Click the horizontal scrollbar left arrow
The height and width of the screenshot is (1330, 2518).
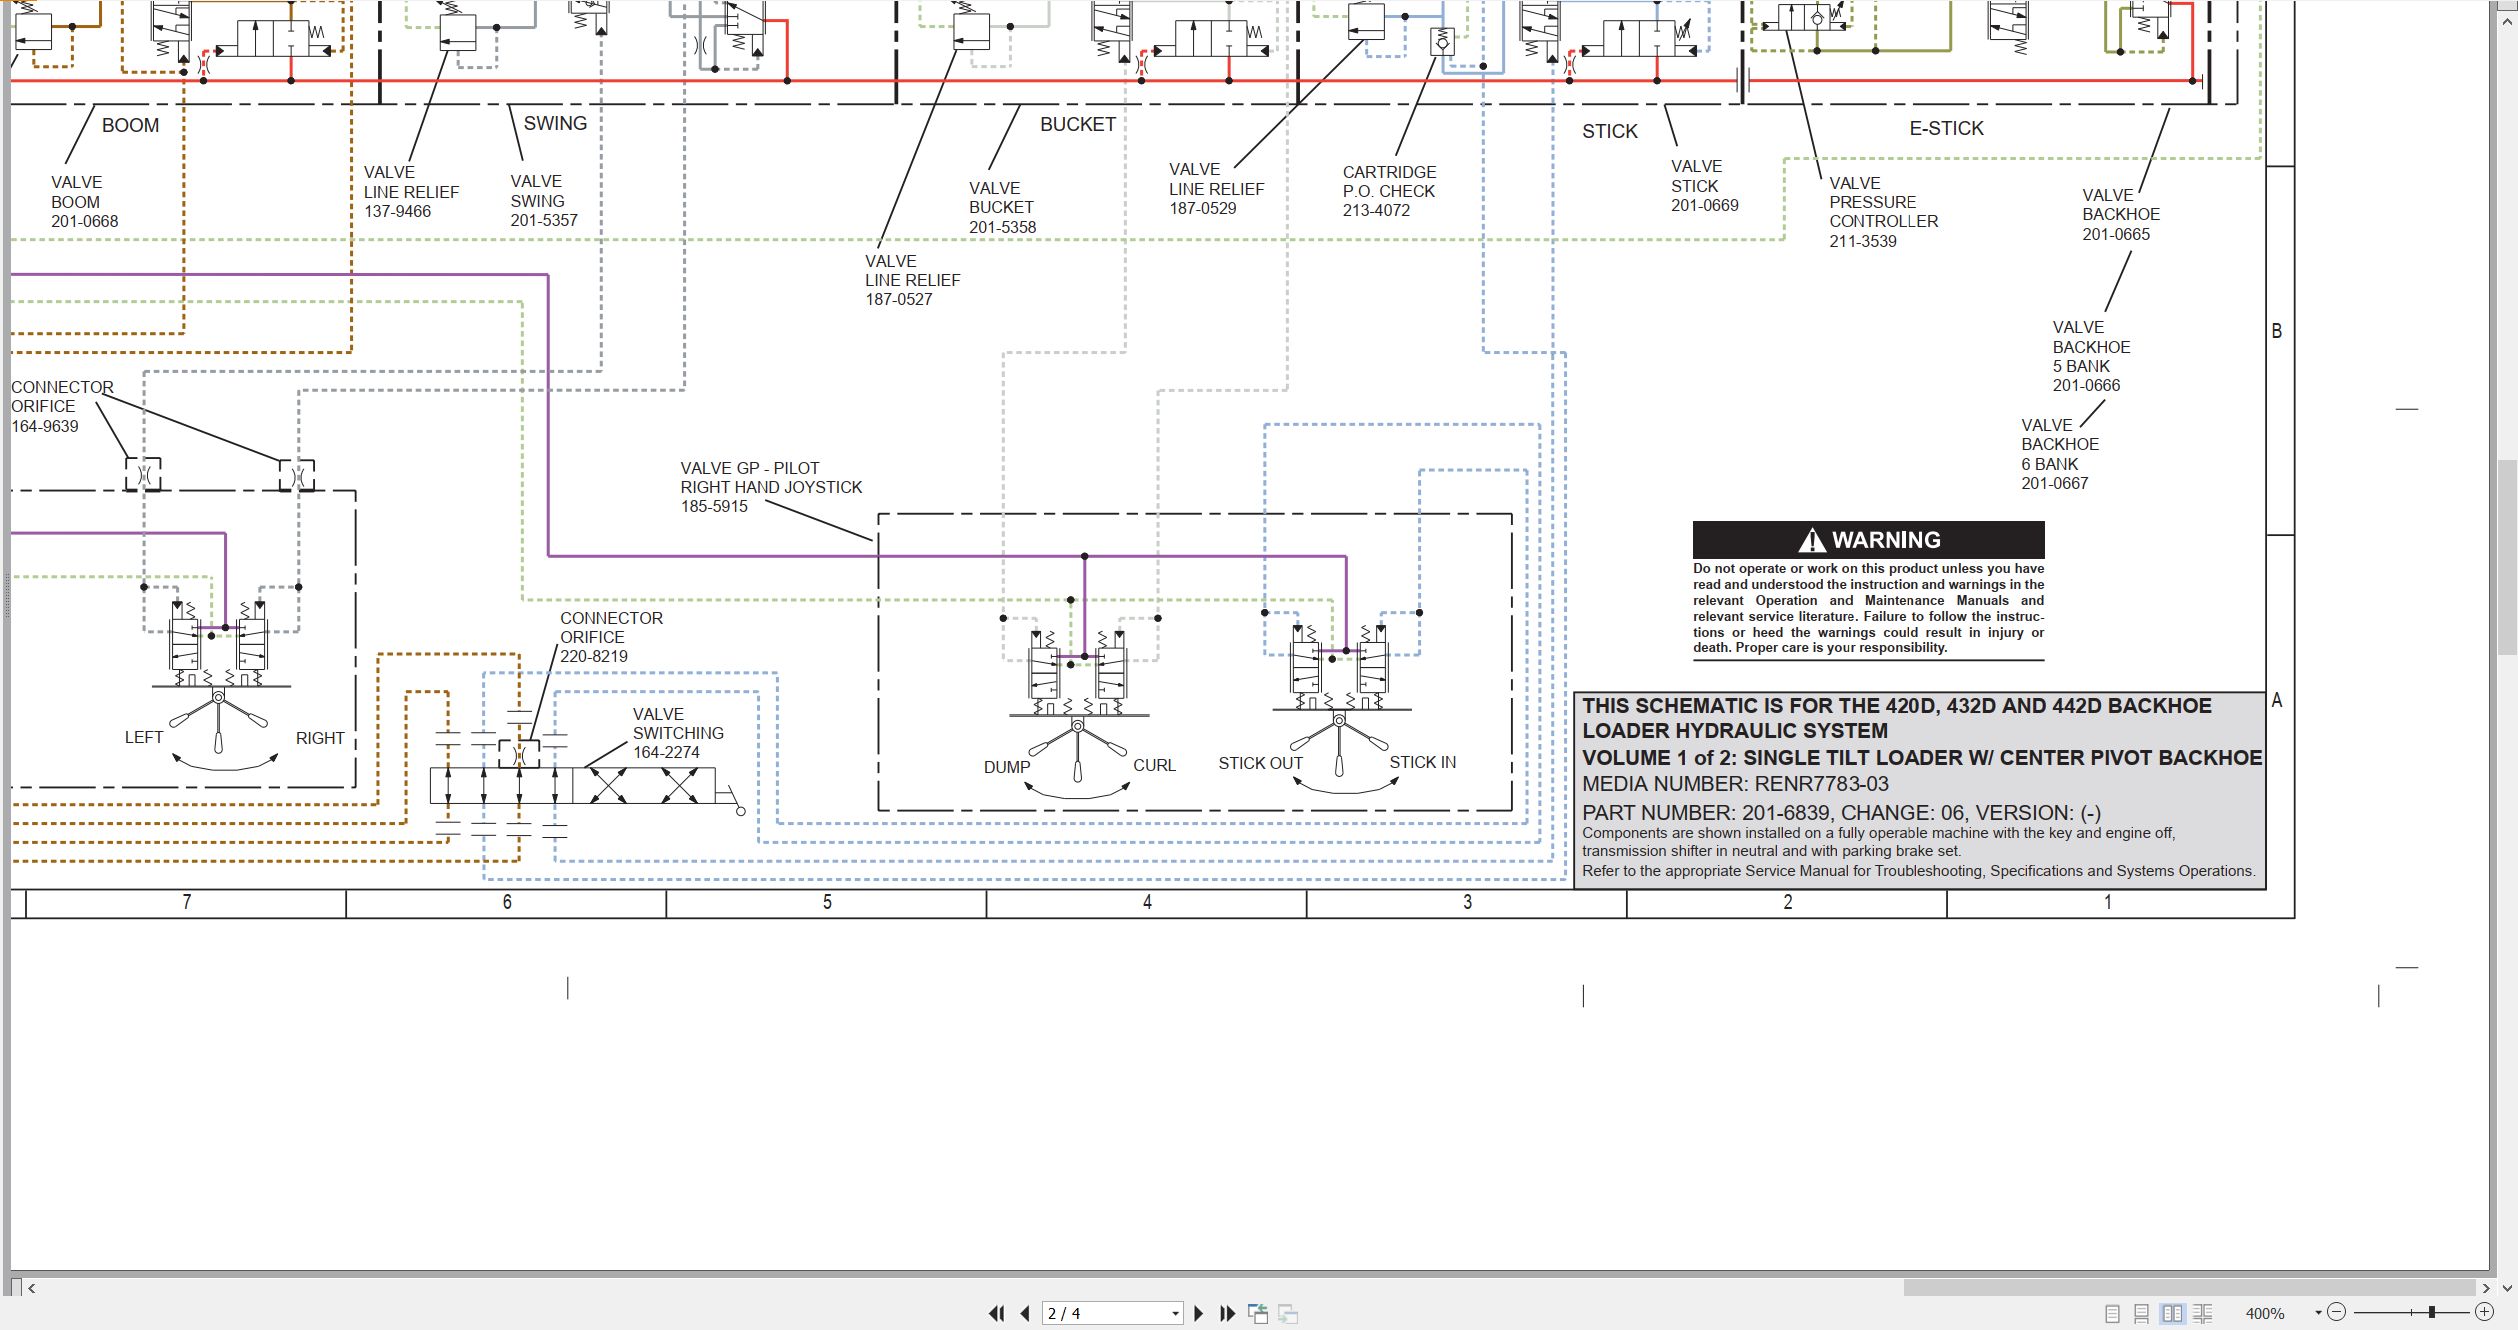tap(32, 1288)
